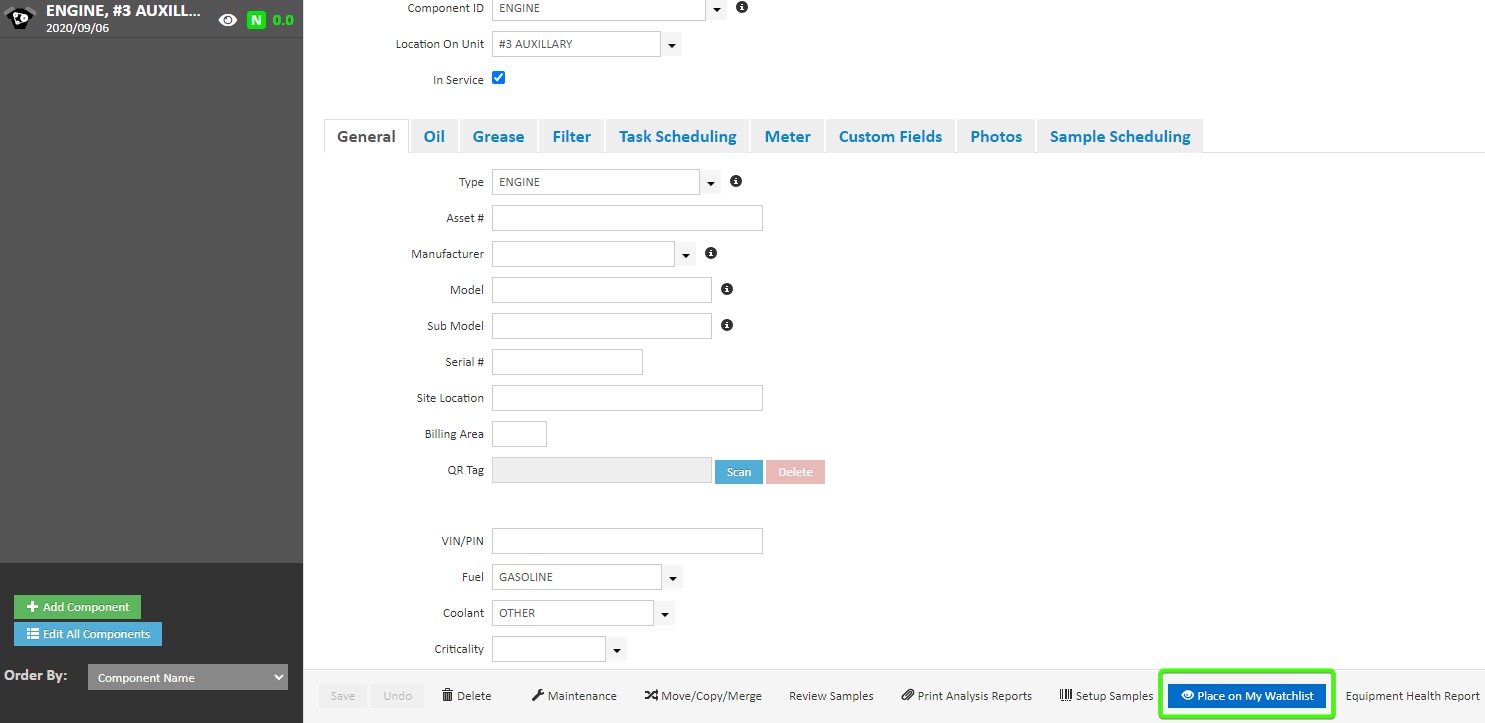
Task: Click the info icon beside Manufacturer
Action: (x=711, y=254)
